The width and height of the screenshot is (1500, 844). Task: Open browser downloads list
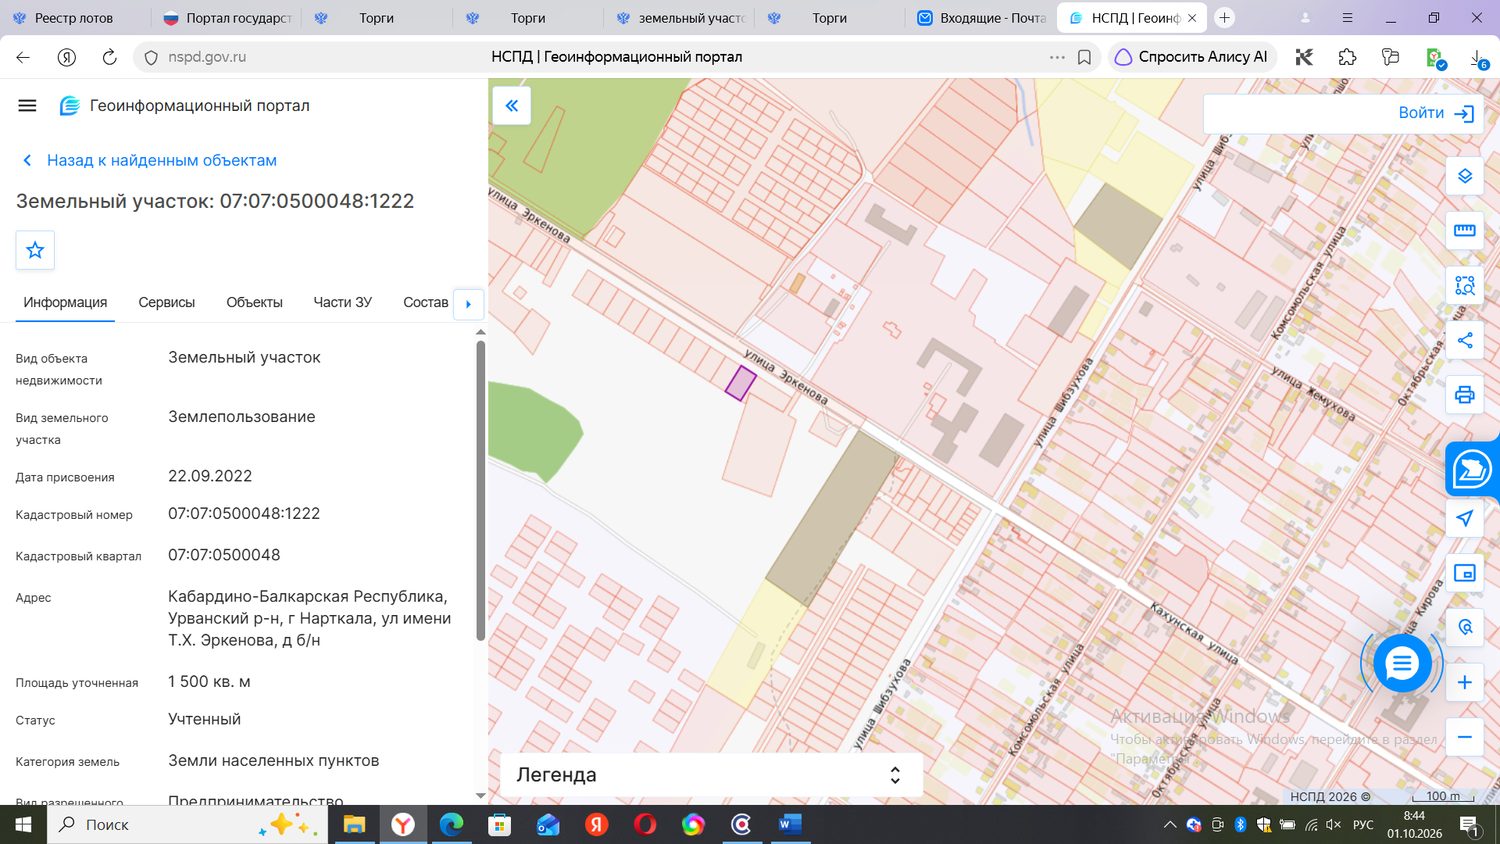coord(1479,57)
